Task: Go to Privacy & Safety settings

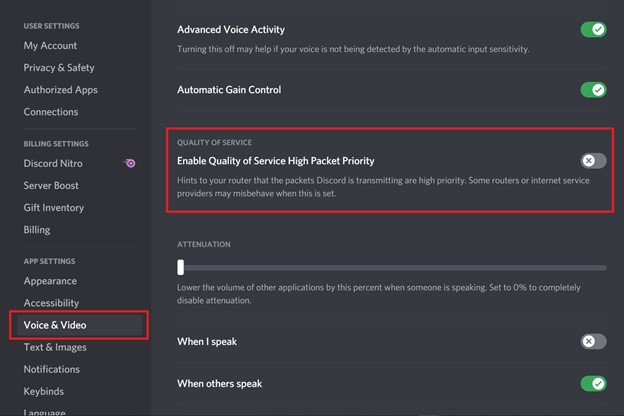Action: pyautogui.click(x=59, y=68)
